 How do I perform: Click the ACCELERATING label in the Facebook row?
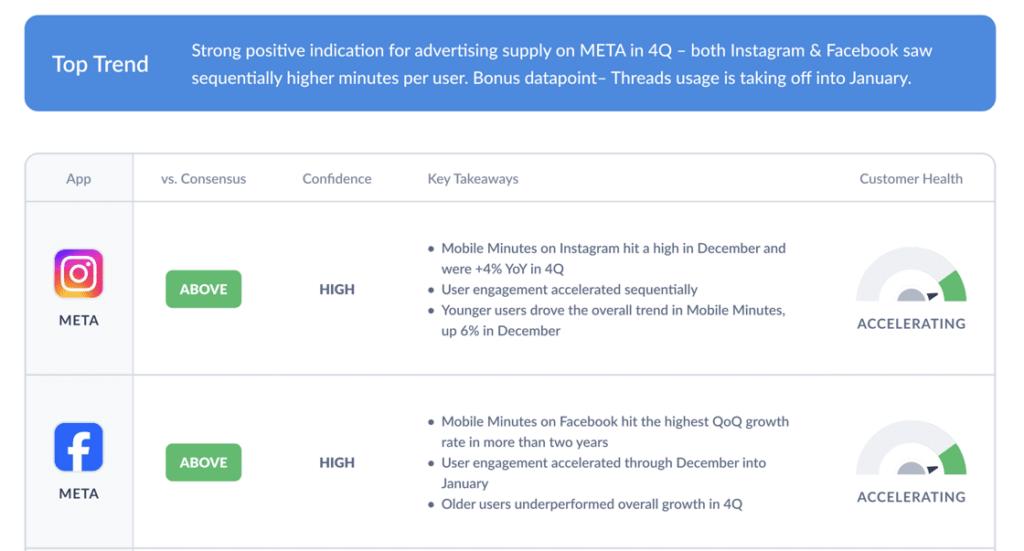pyautogui.click(x=911, y=497)
